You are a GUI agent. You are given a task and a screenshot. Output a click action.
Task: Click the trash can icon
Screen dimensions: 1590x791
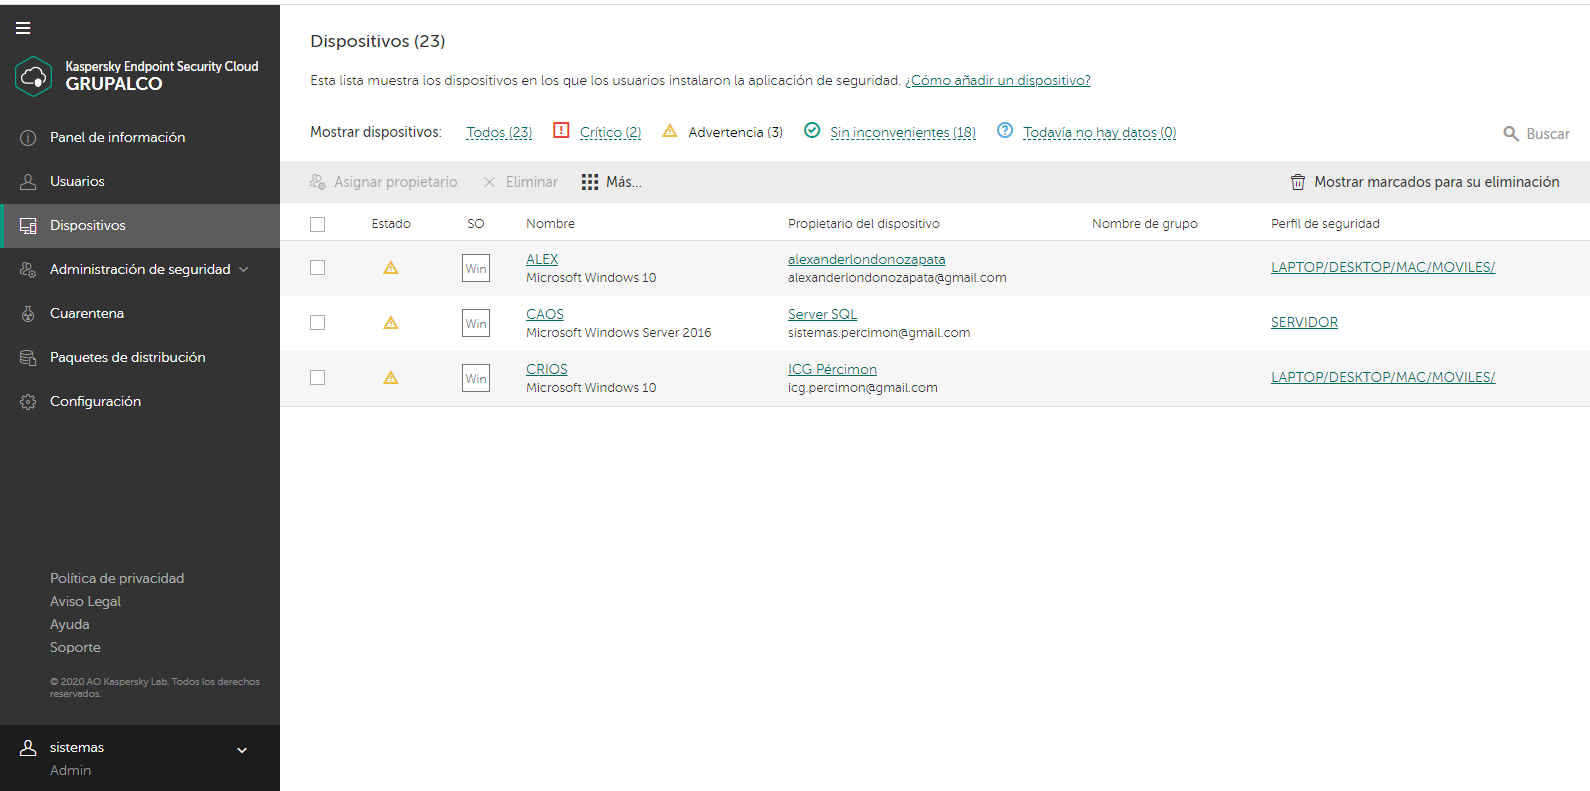pos(1298,182)
